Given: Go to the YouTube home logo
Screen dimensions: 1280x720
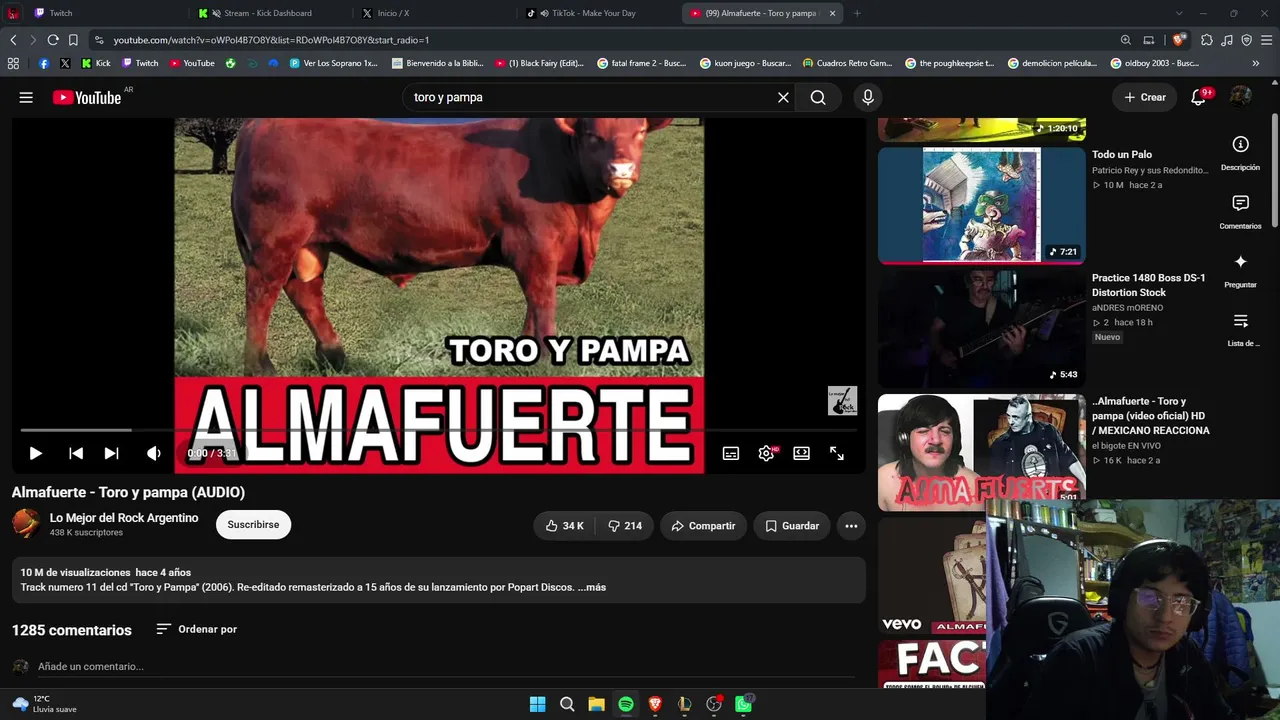Looking at the screenshot, I should pyautogui.click(x=87, y=97).
